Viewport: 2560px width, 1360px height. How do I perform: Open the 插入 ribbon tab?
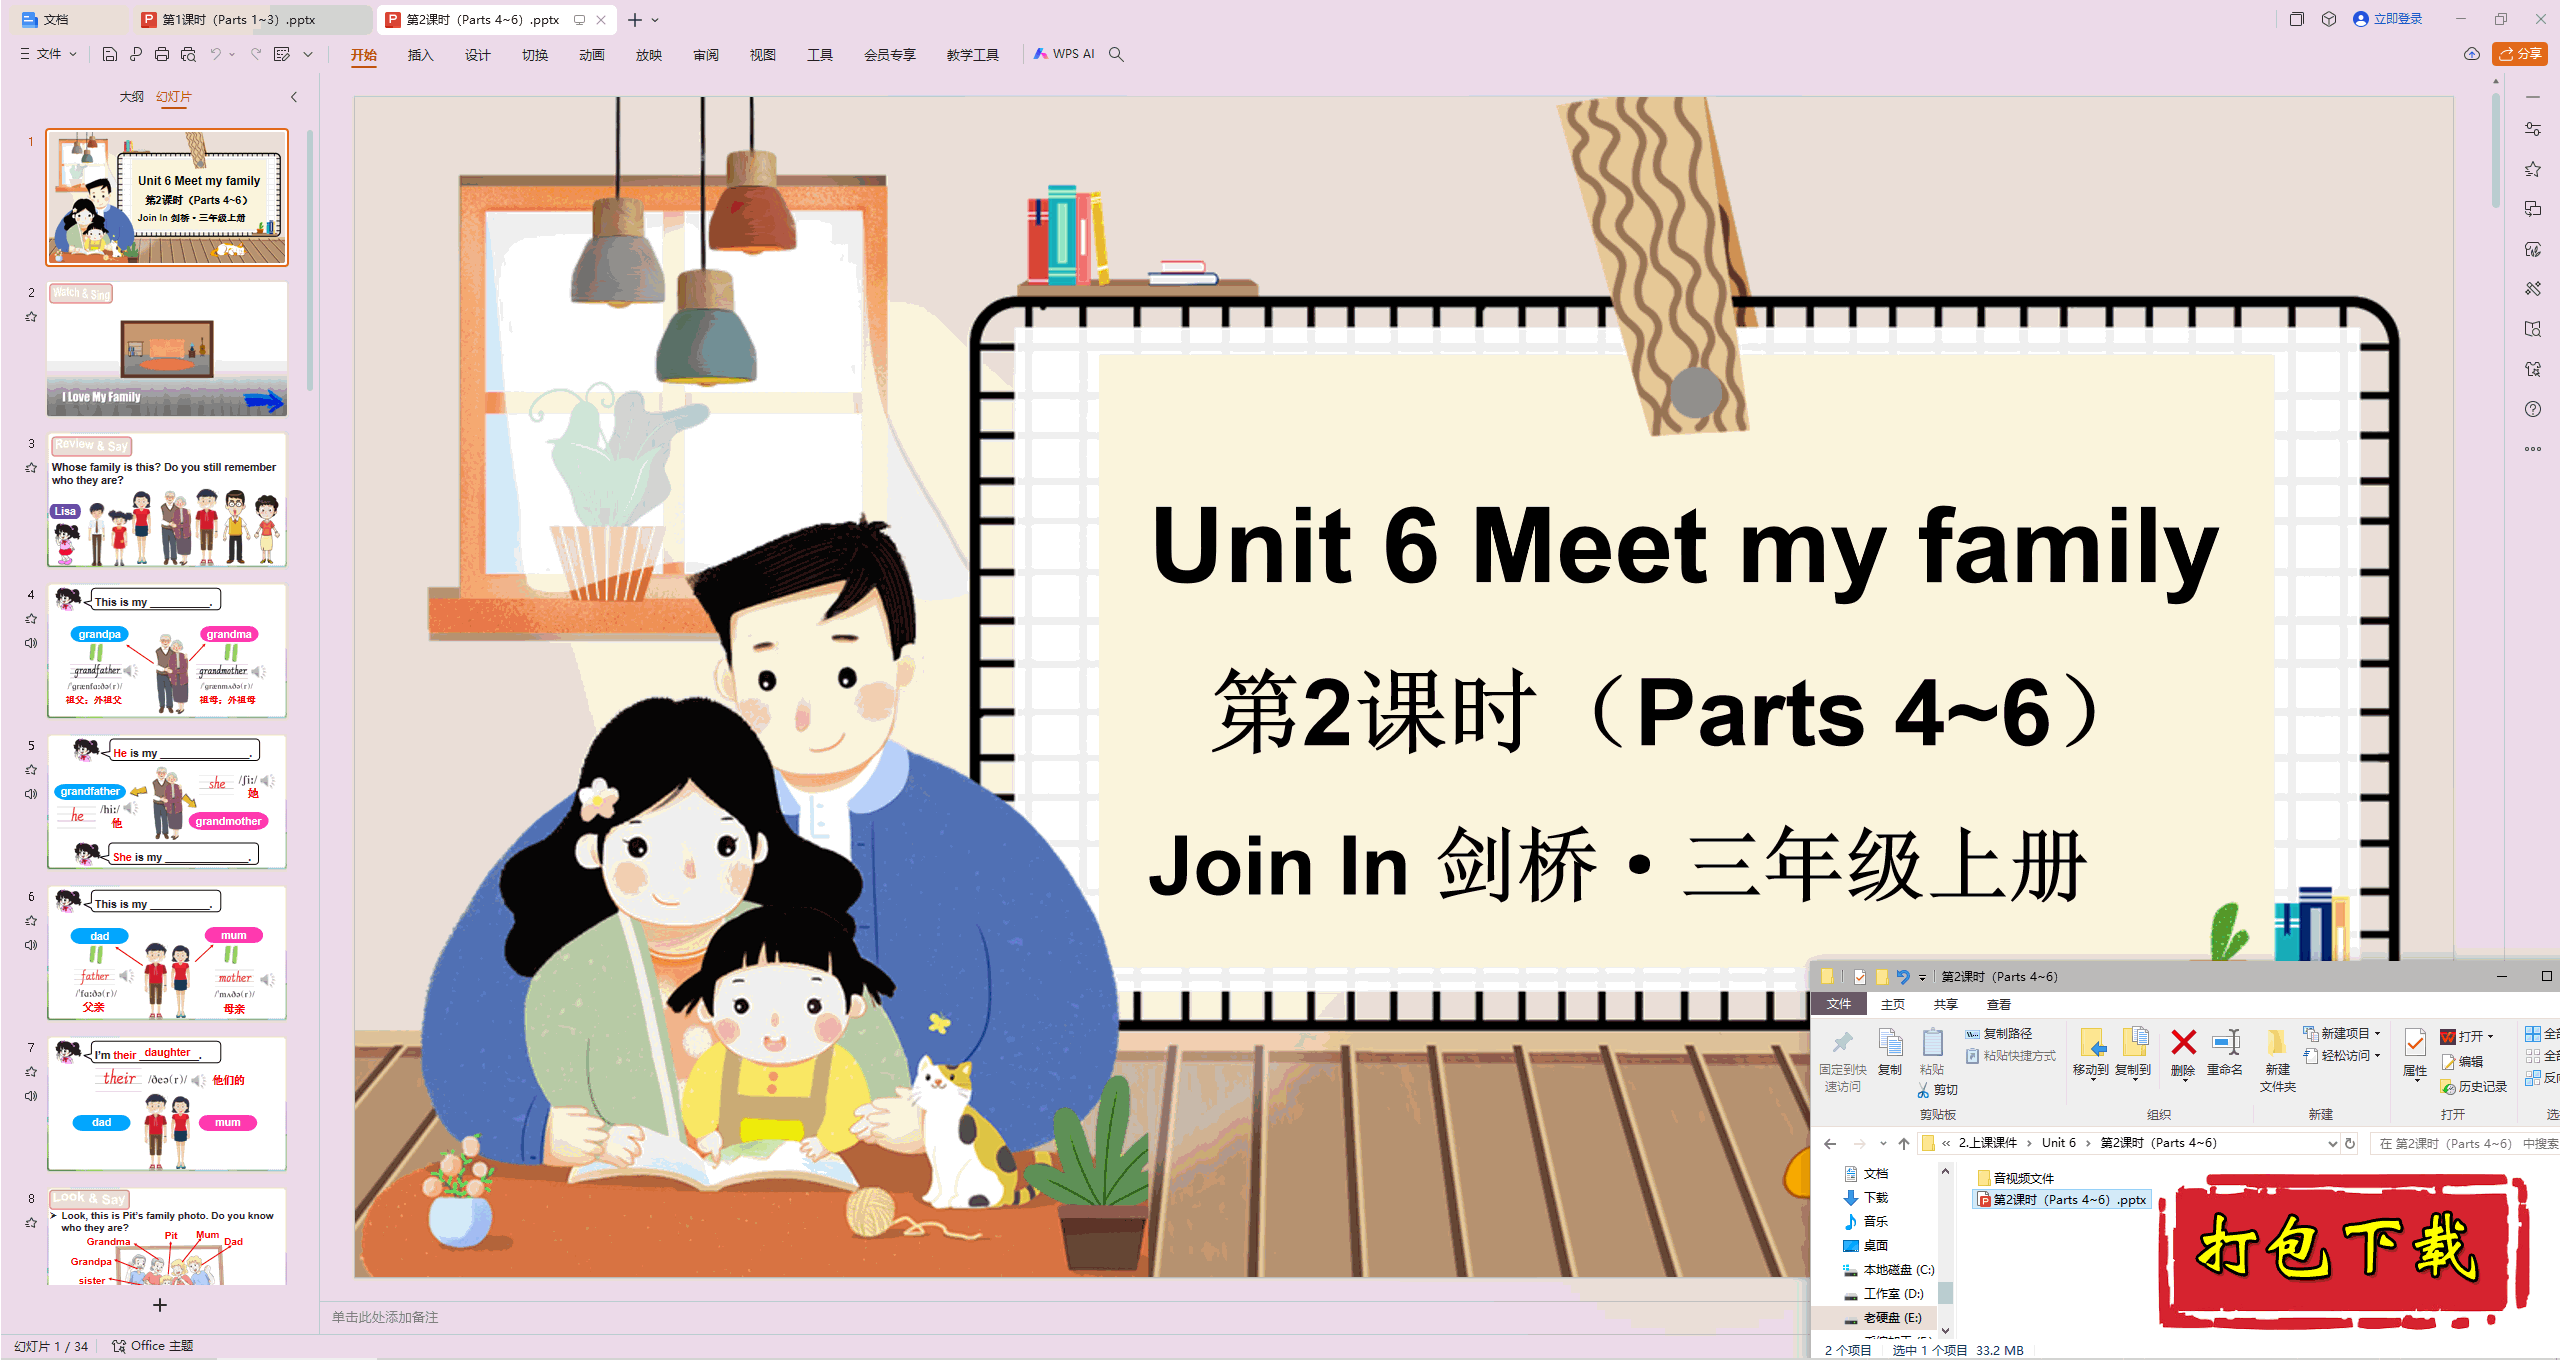(x=421, y=55)
